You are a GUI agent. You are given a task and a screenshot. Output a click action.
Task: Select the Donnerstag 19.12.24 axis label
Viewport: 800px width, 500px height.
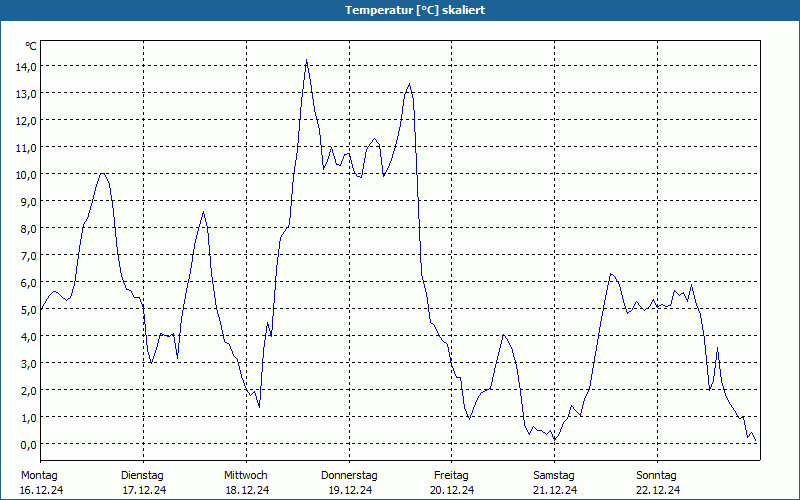coord(349,483)
